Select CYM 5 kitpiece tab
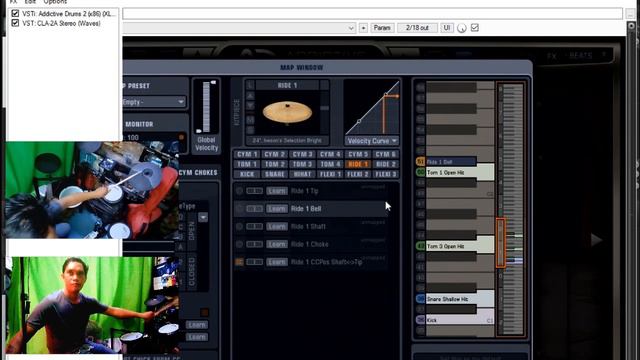 pos(358,154)
